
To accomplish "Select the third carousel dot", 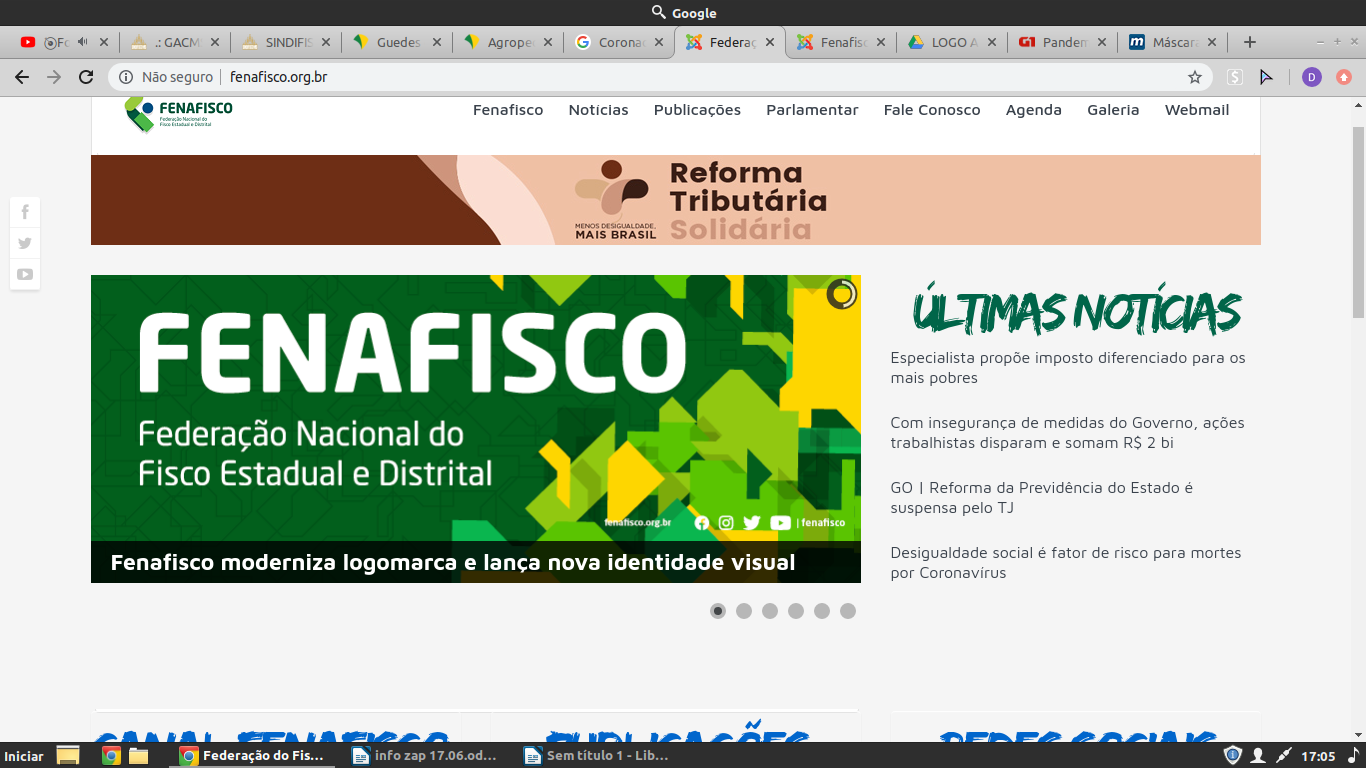I will [x=770, y=611].
